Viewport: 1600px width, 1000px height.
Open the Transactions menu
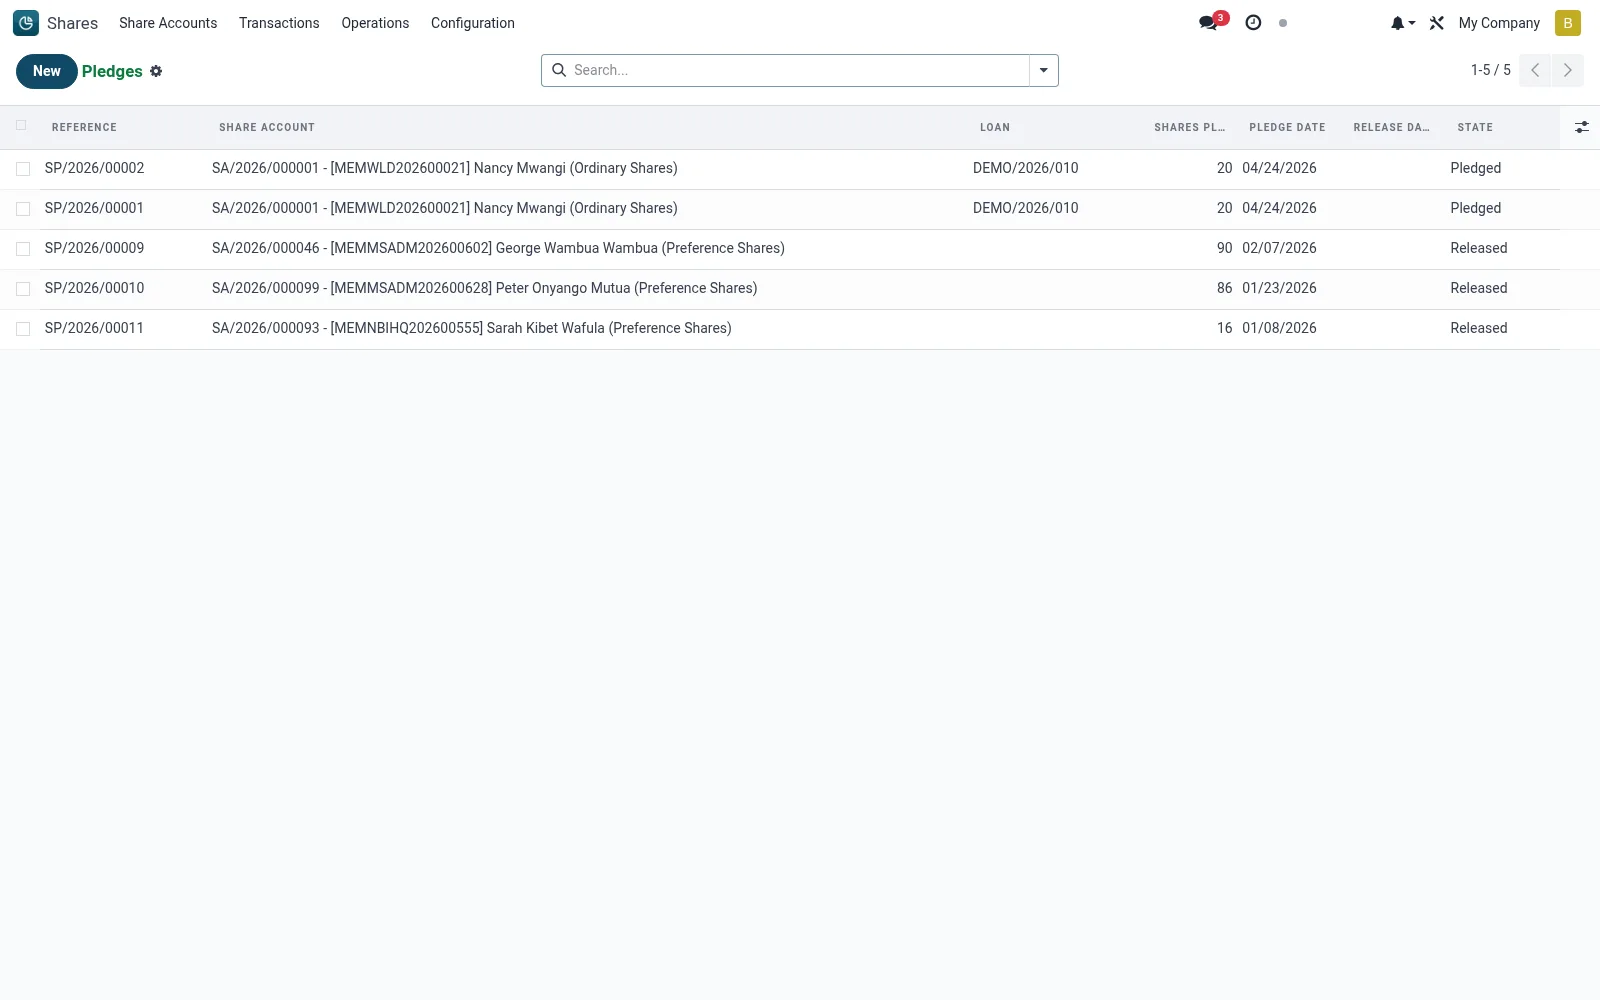tap(279, 23)
